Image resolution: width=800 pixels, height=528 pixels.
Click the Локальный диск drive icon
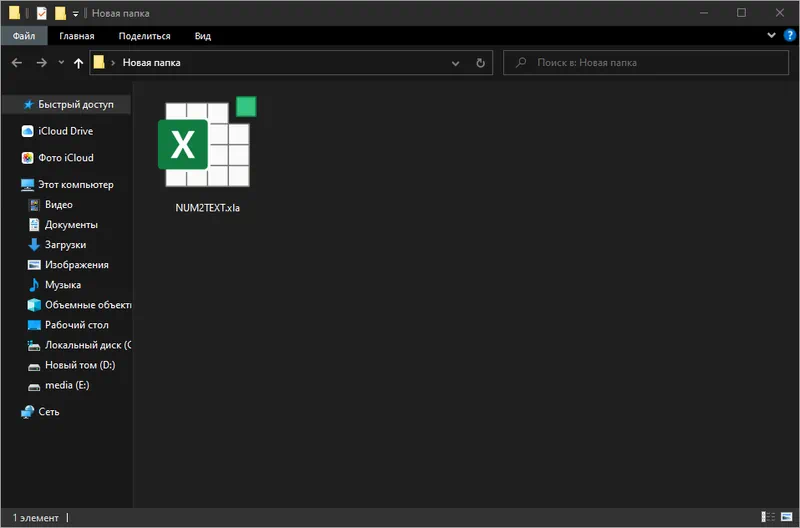pos(34,345)
